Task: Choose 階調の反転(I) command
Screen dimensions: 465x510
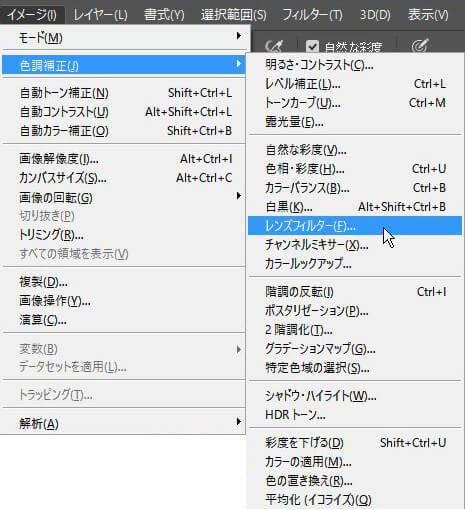Action: click(x=355, y=292)
